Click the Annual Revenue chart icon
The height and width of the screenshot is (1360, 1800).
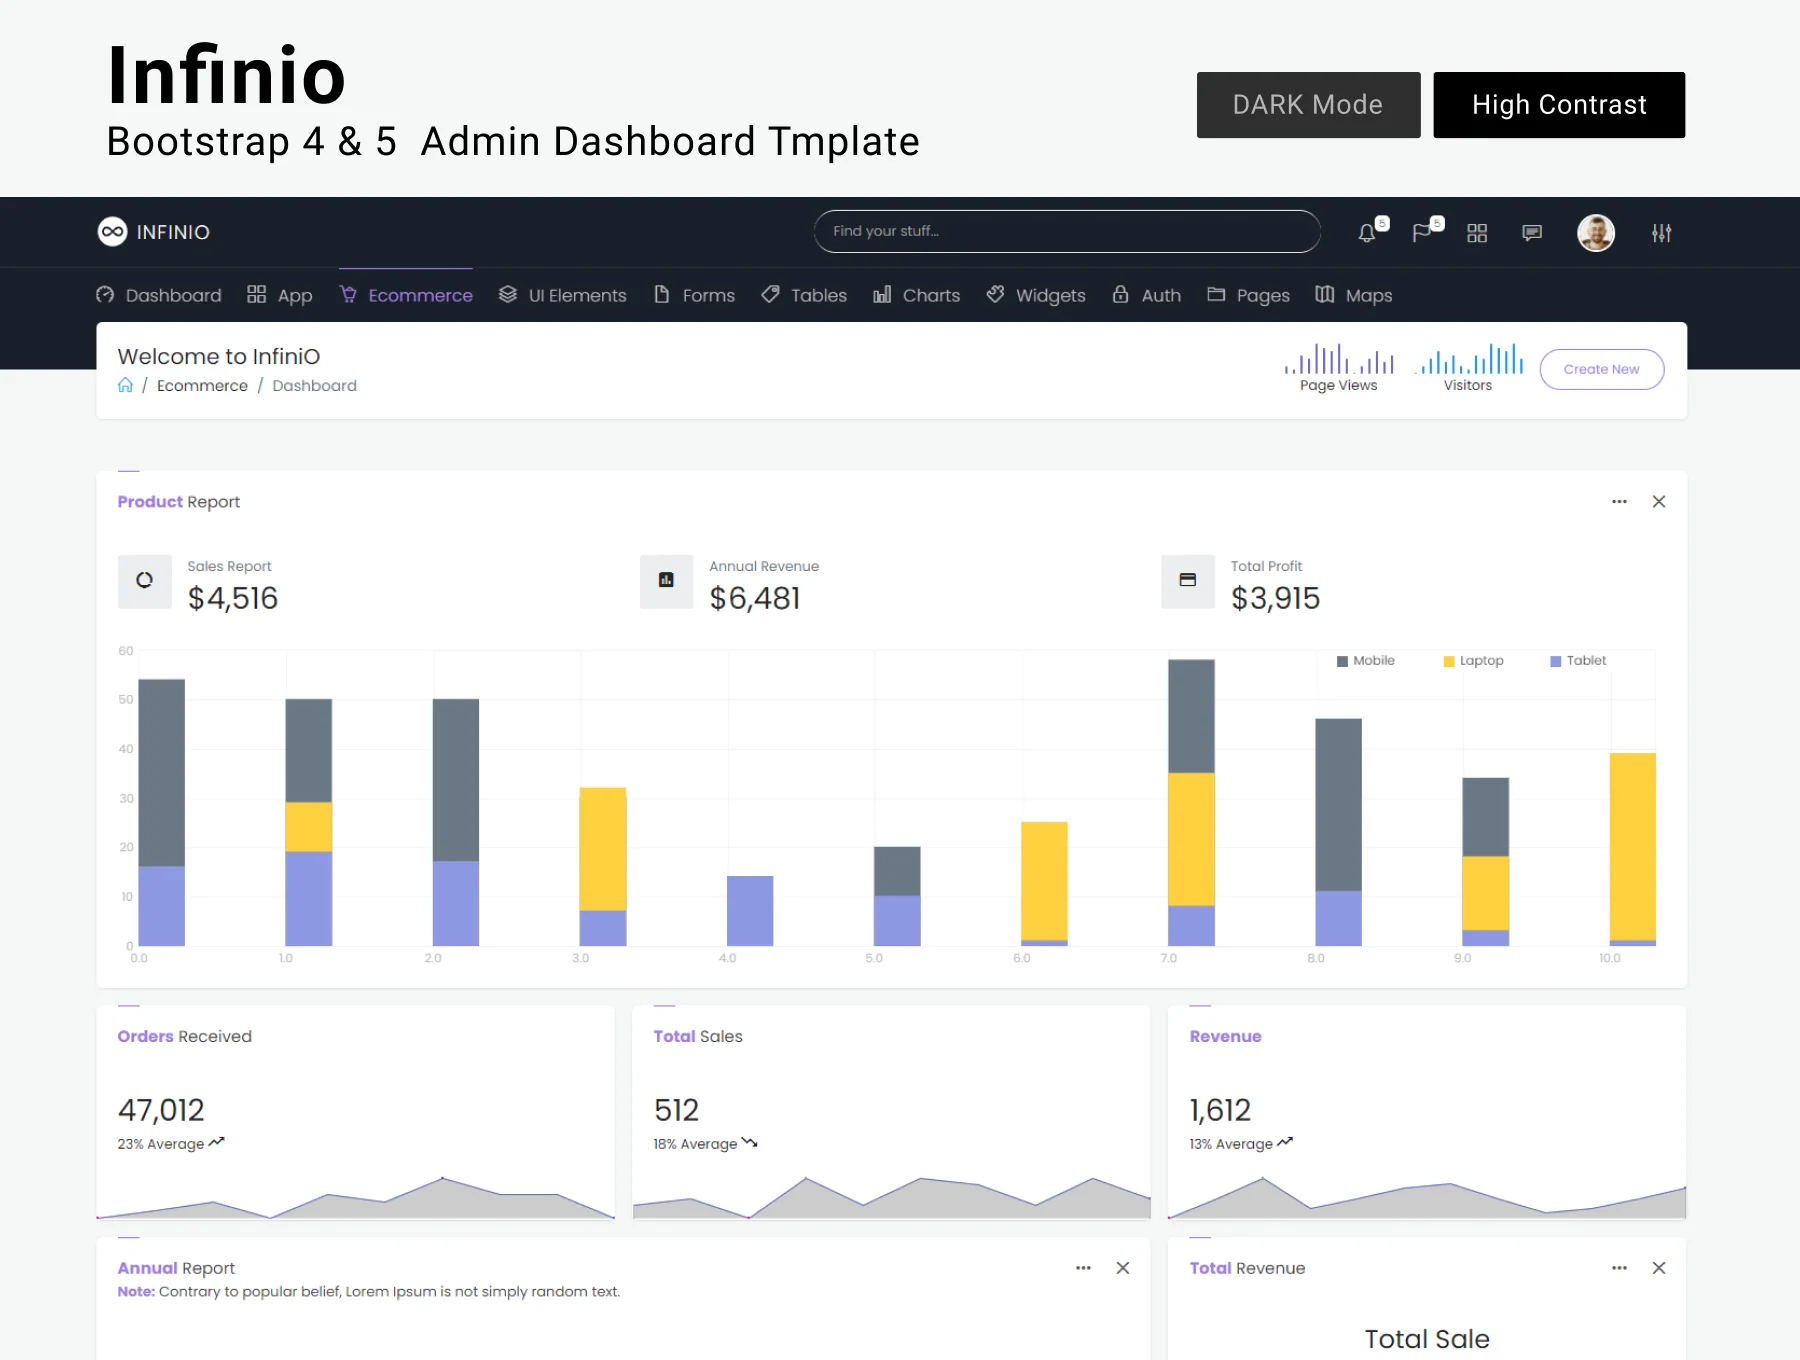(666, 581)
